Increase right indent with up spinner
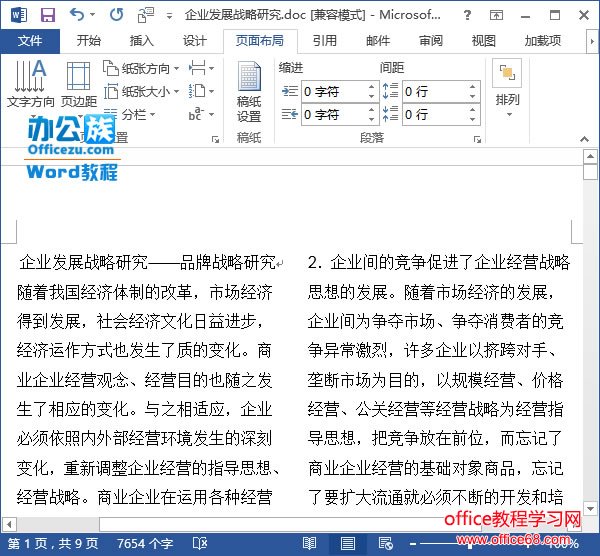Screen dimensions: 600x556 click(372, 109)
